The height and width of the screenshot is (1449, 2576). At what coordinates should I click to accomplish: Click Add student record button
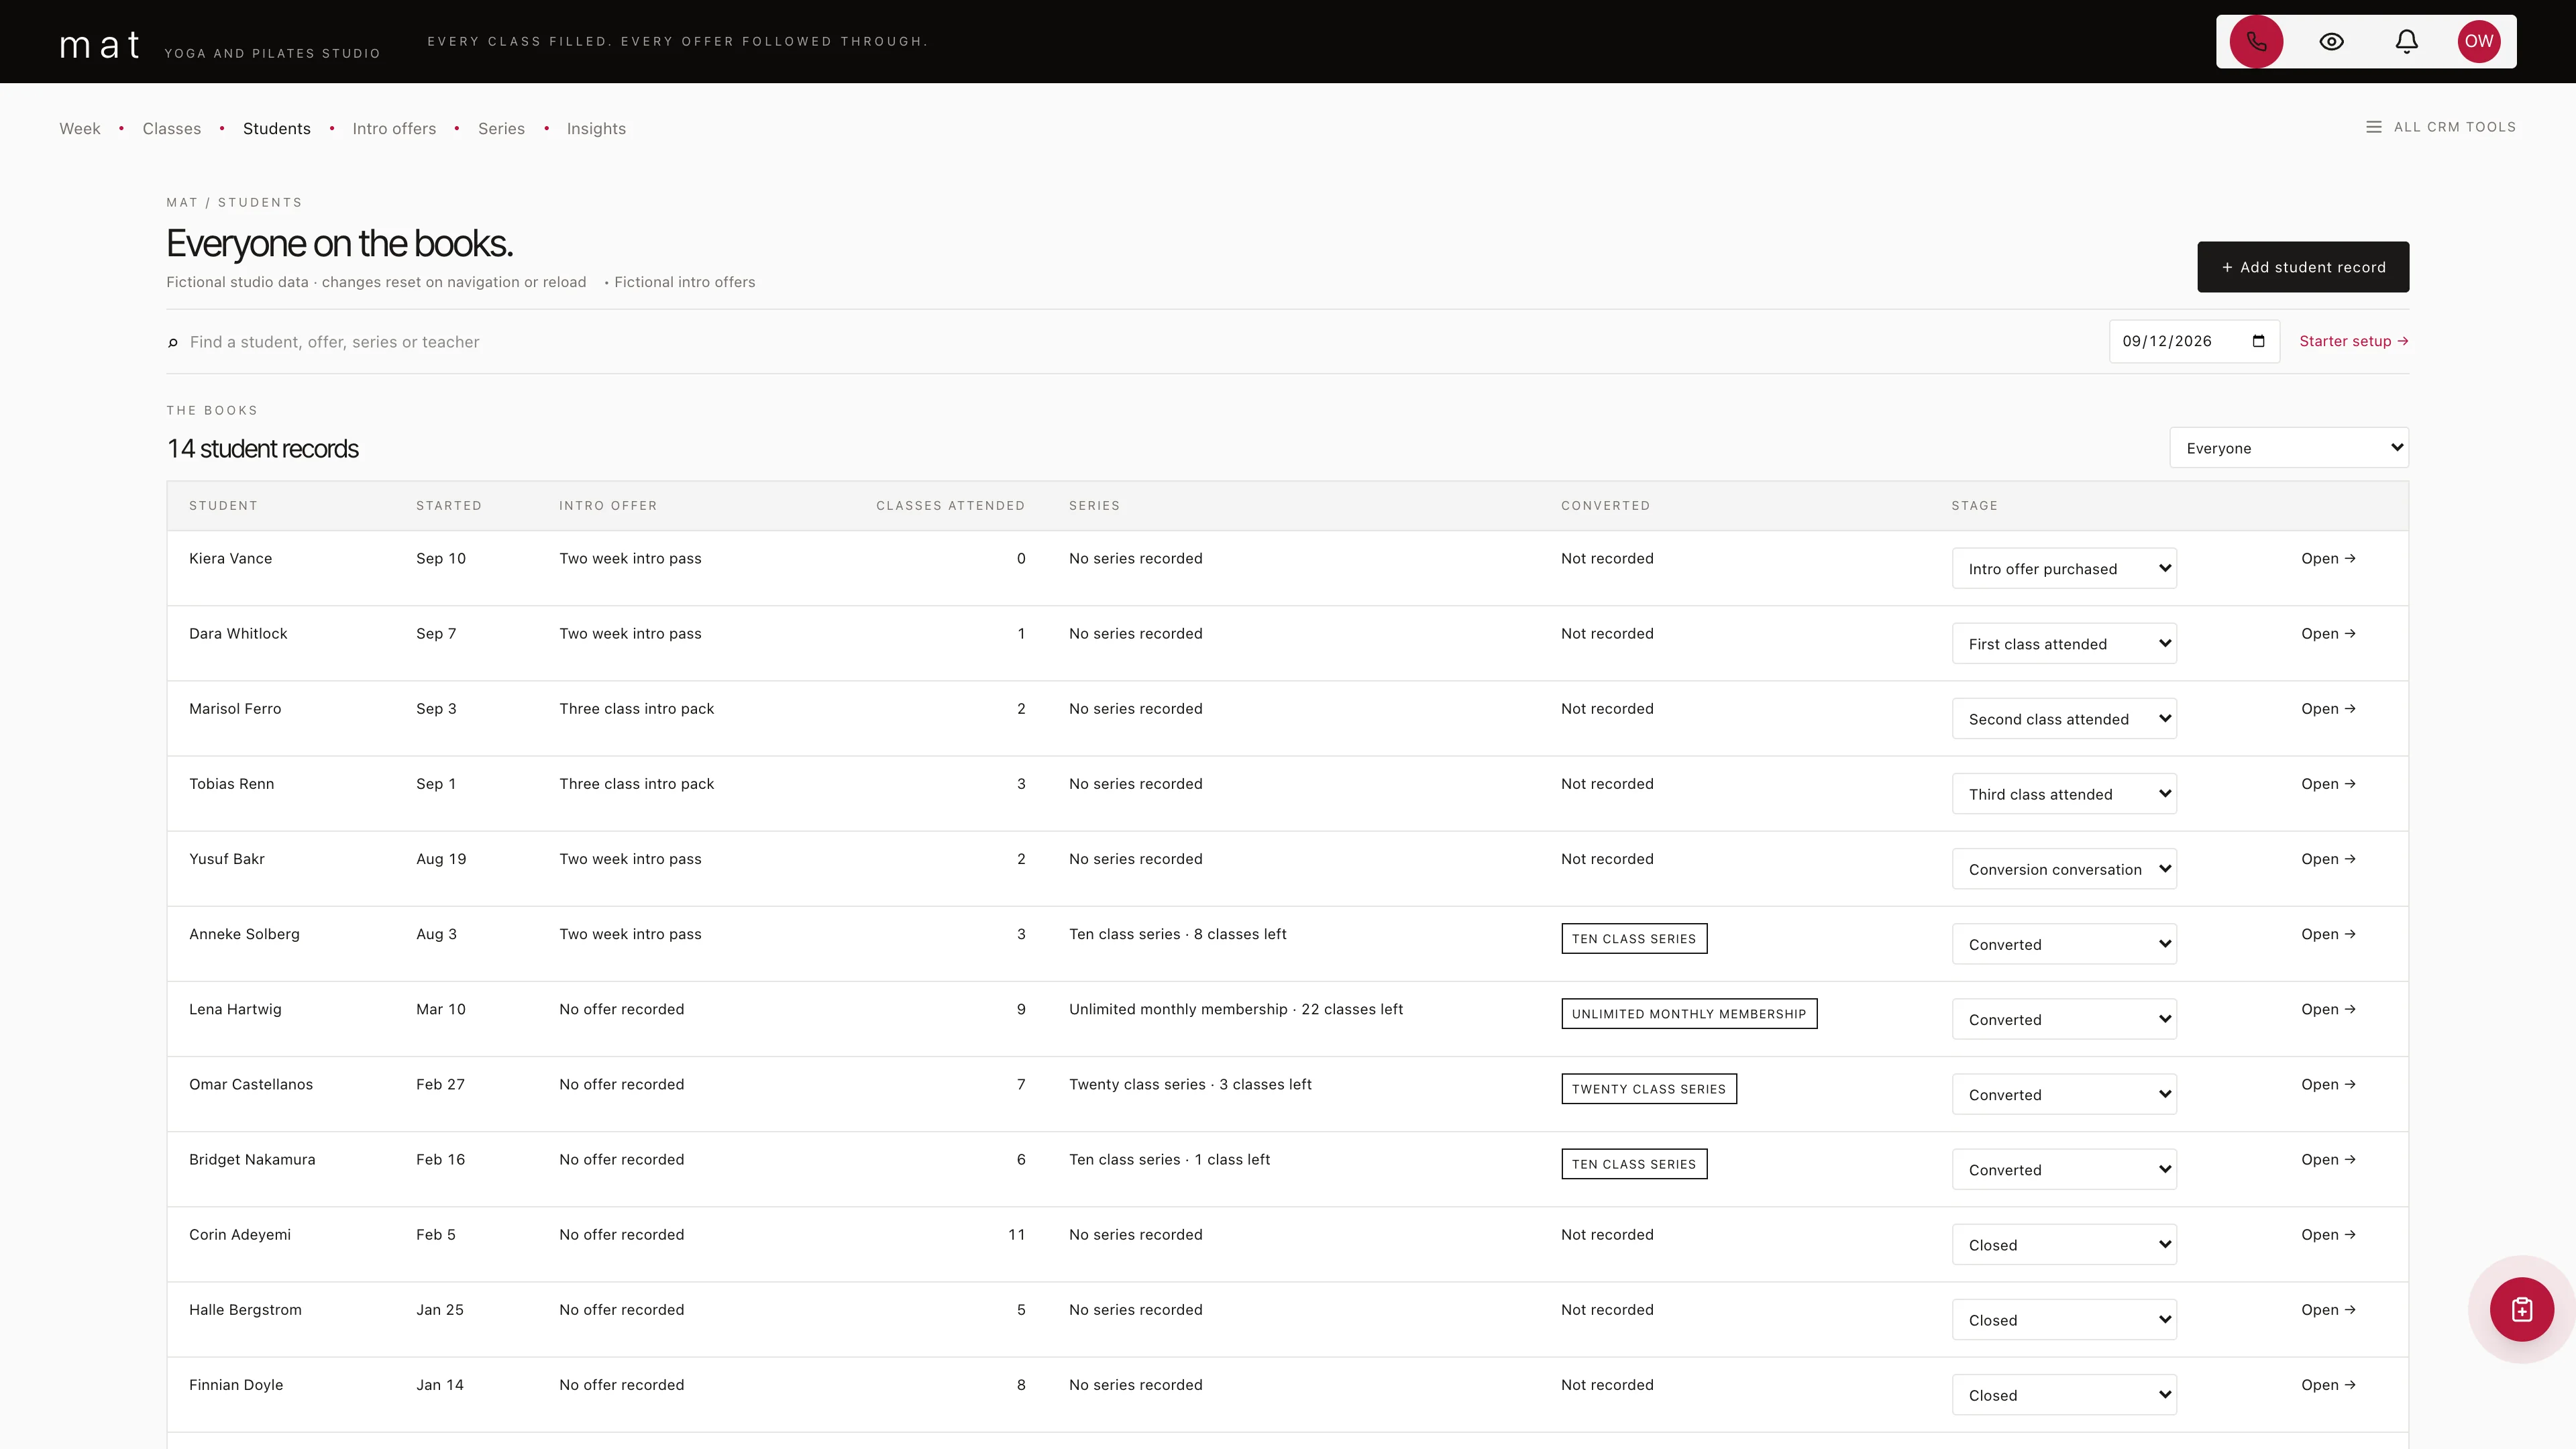click(2302, 267)
